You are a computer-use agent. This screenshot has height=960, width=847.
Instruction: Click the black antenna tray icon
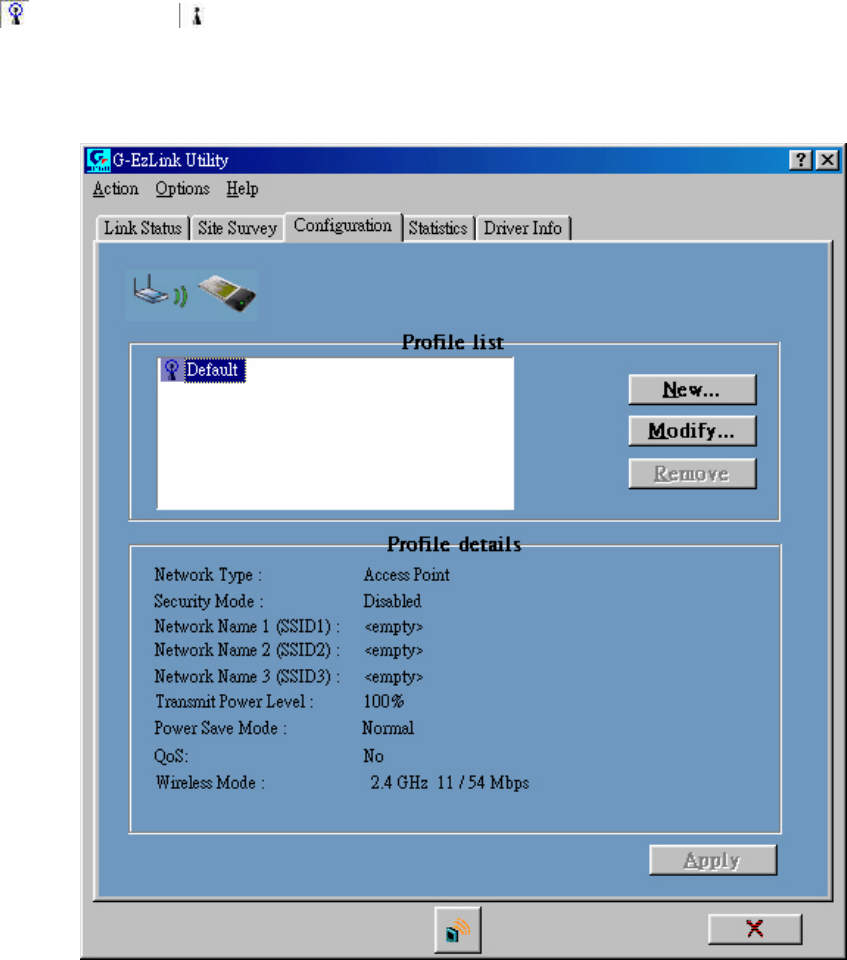pos(197,16)
